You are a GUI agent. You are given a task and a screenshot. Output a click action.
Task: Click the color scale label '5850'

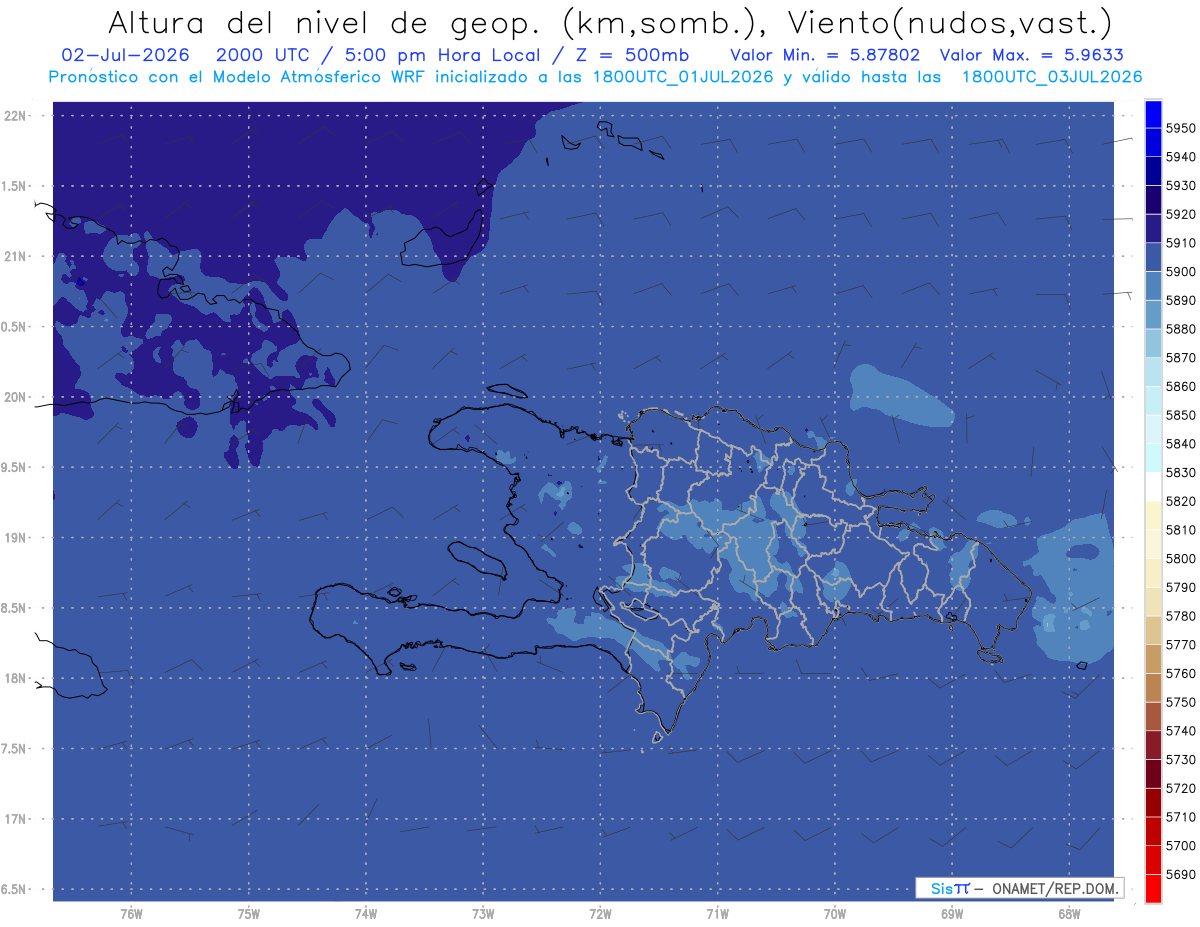[1180, 415]
